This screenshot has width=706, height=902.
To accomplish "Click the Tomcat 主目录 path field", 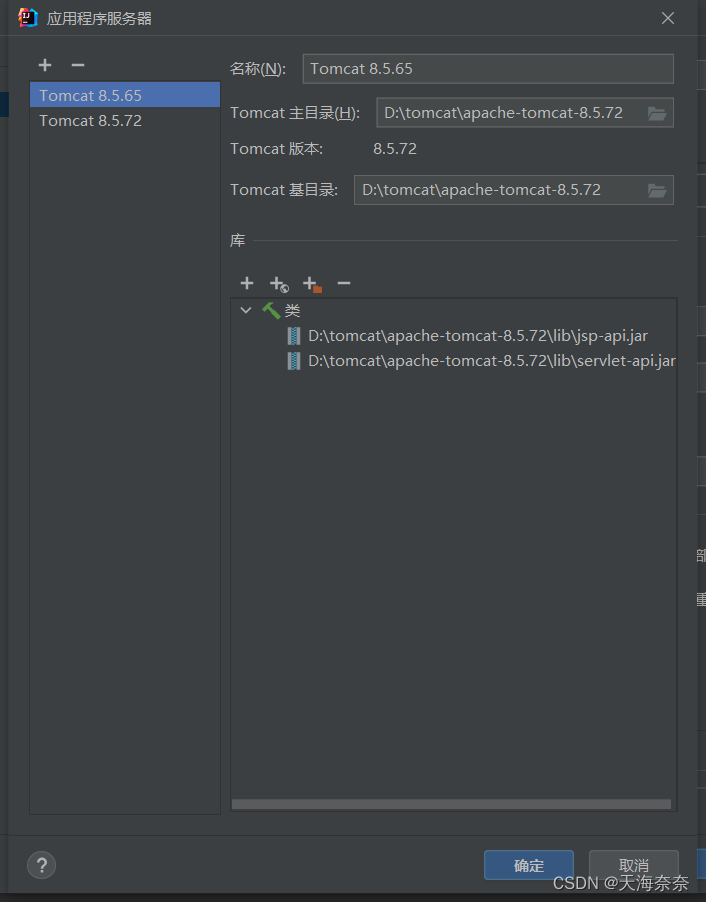I will pos(508,113).
